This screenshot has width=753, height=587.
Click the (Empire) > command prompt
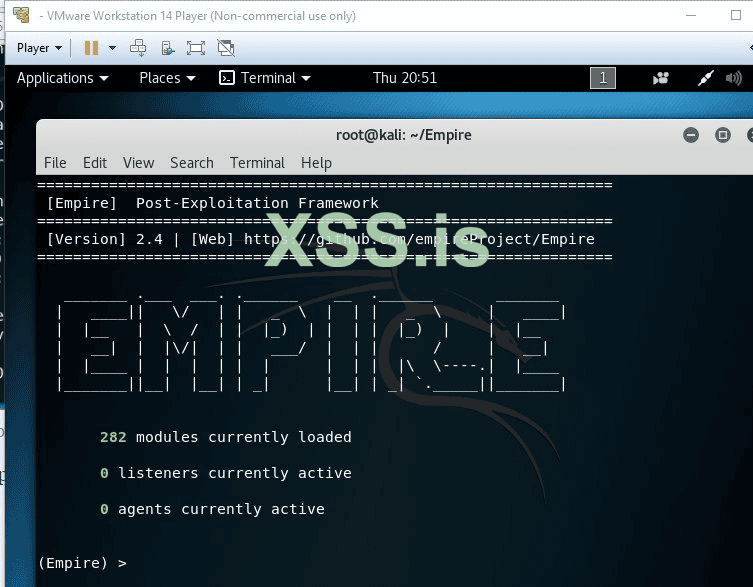pyautogui.click(x=82, y=563)
